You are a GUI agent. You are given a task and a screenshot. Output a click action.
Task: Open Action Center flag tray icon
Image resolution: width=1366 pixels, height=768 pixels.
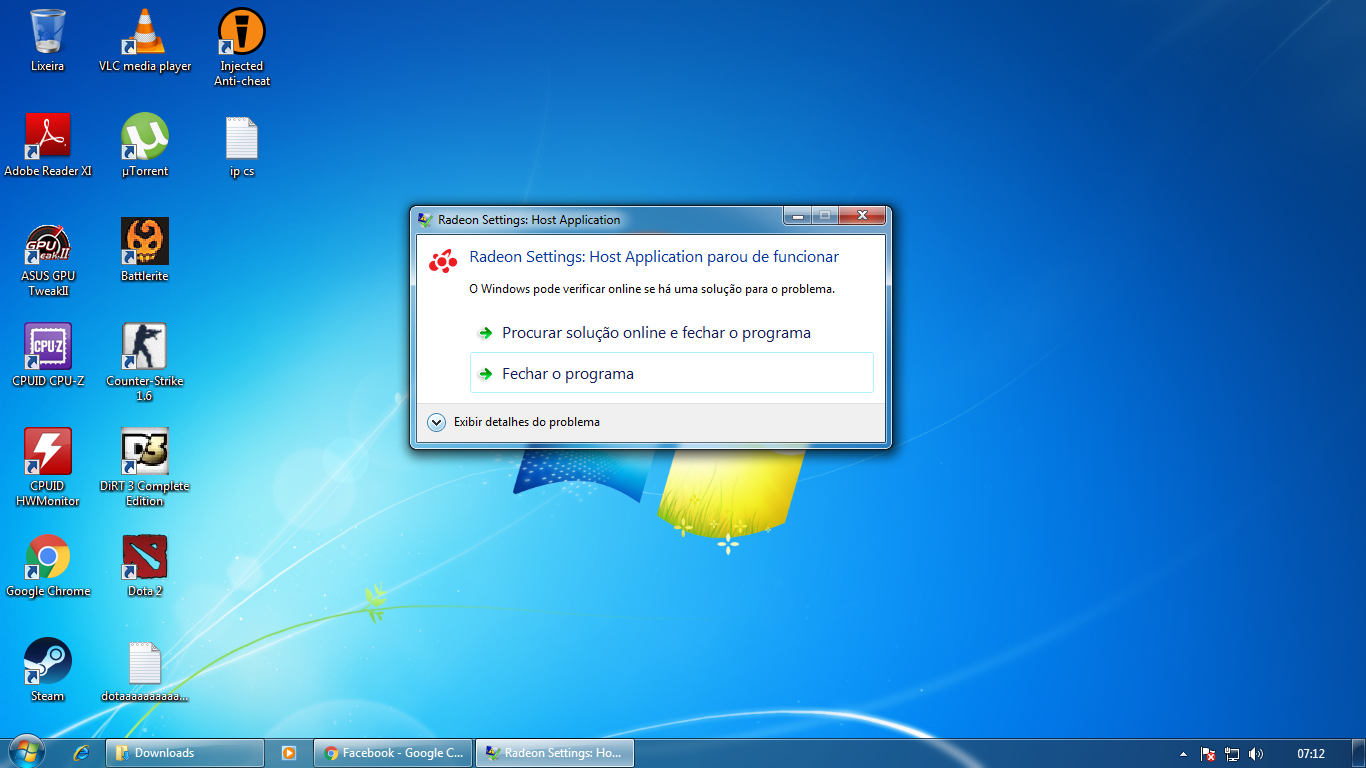tap(1208, 754)
